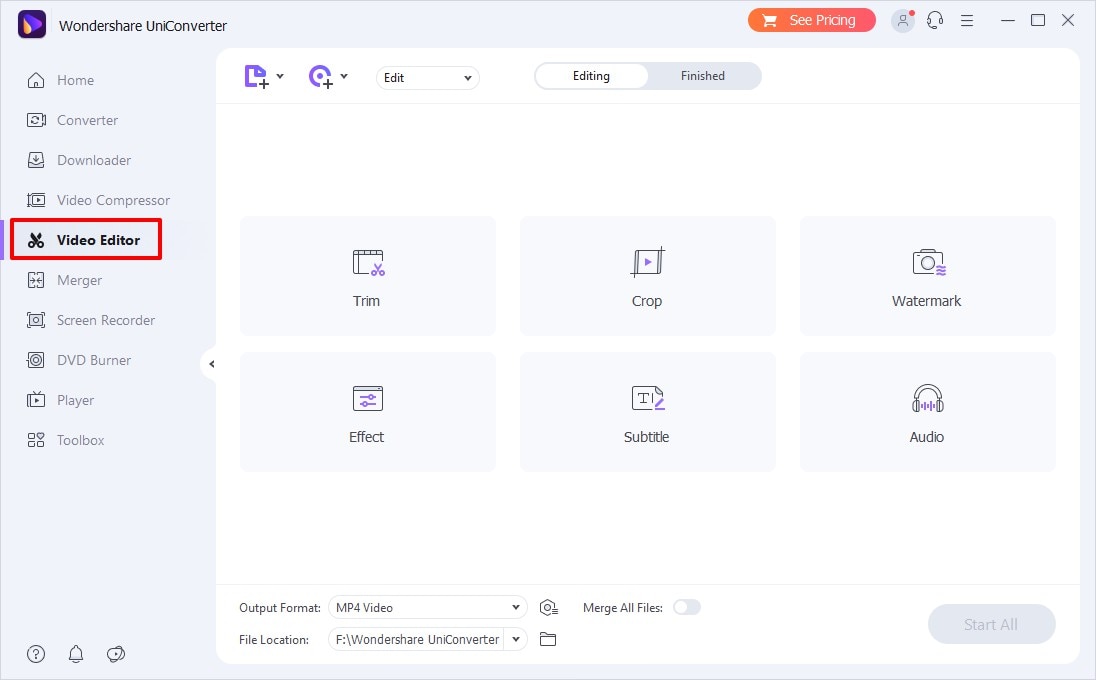Open the Effect tool card

[x=368, y=412]
